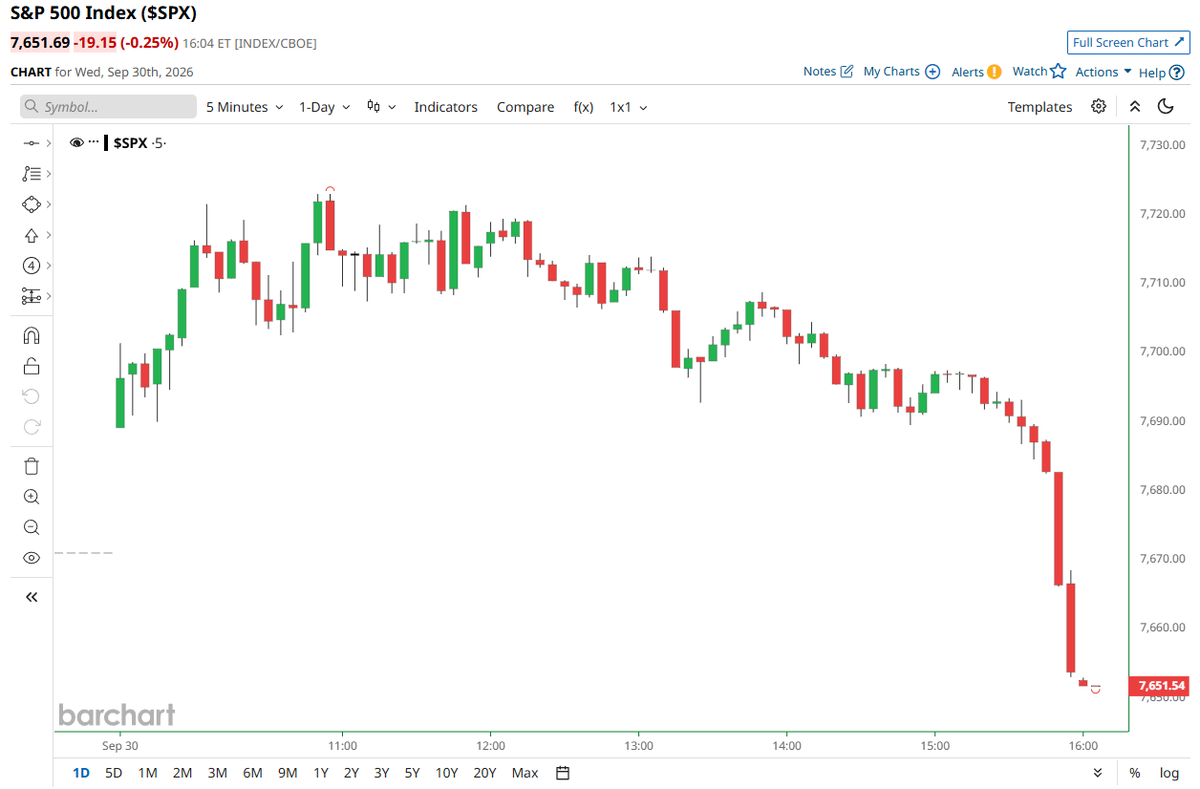1200x789 pixels.
Task: Open the Help link
Action: click(1160, 72)
